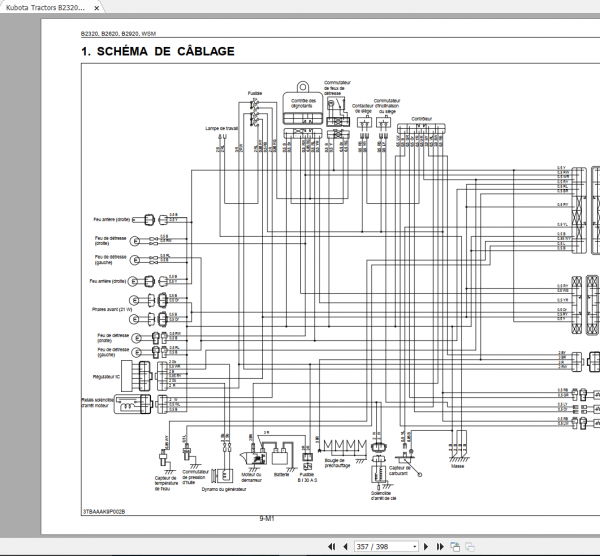
Task: Click the 'Bougie de préchauffage' label
Action: coord(337,463)
